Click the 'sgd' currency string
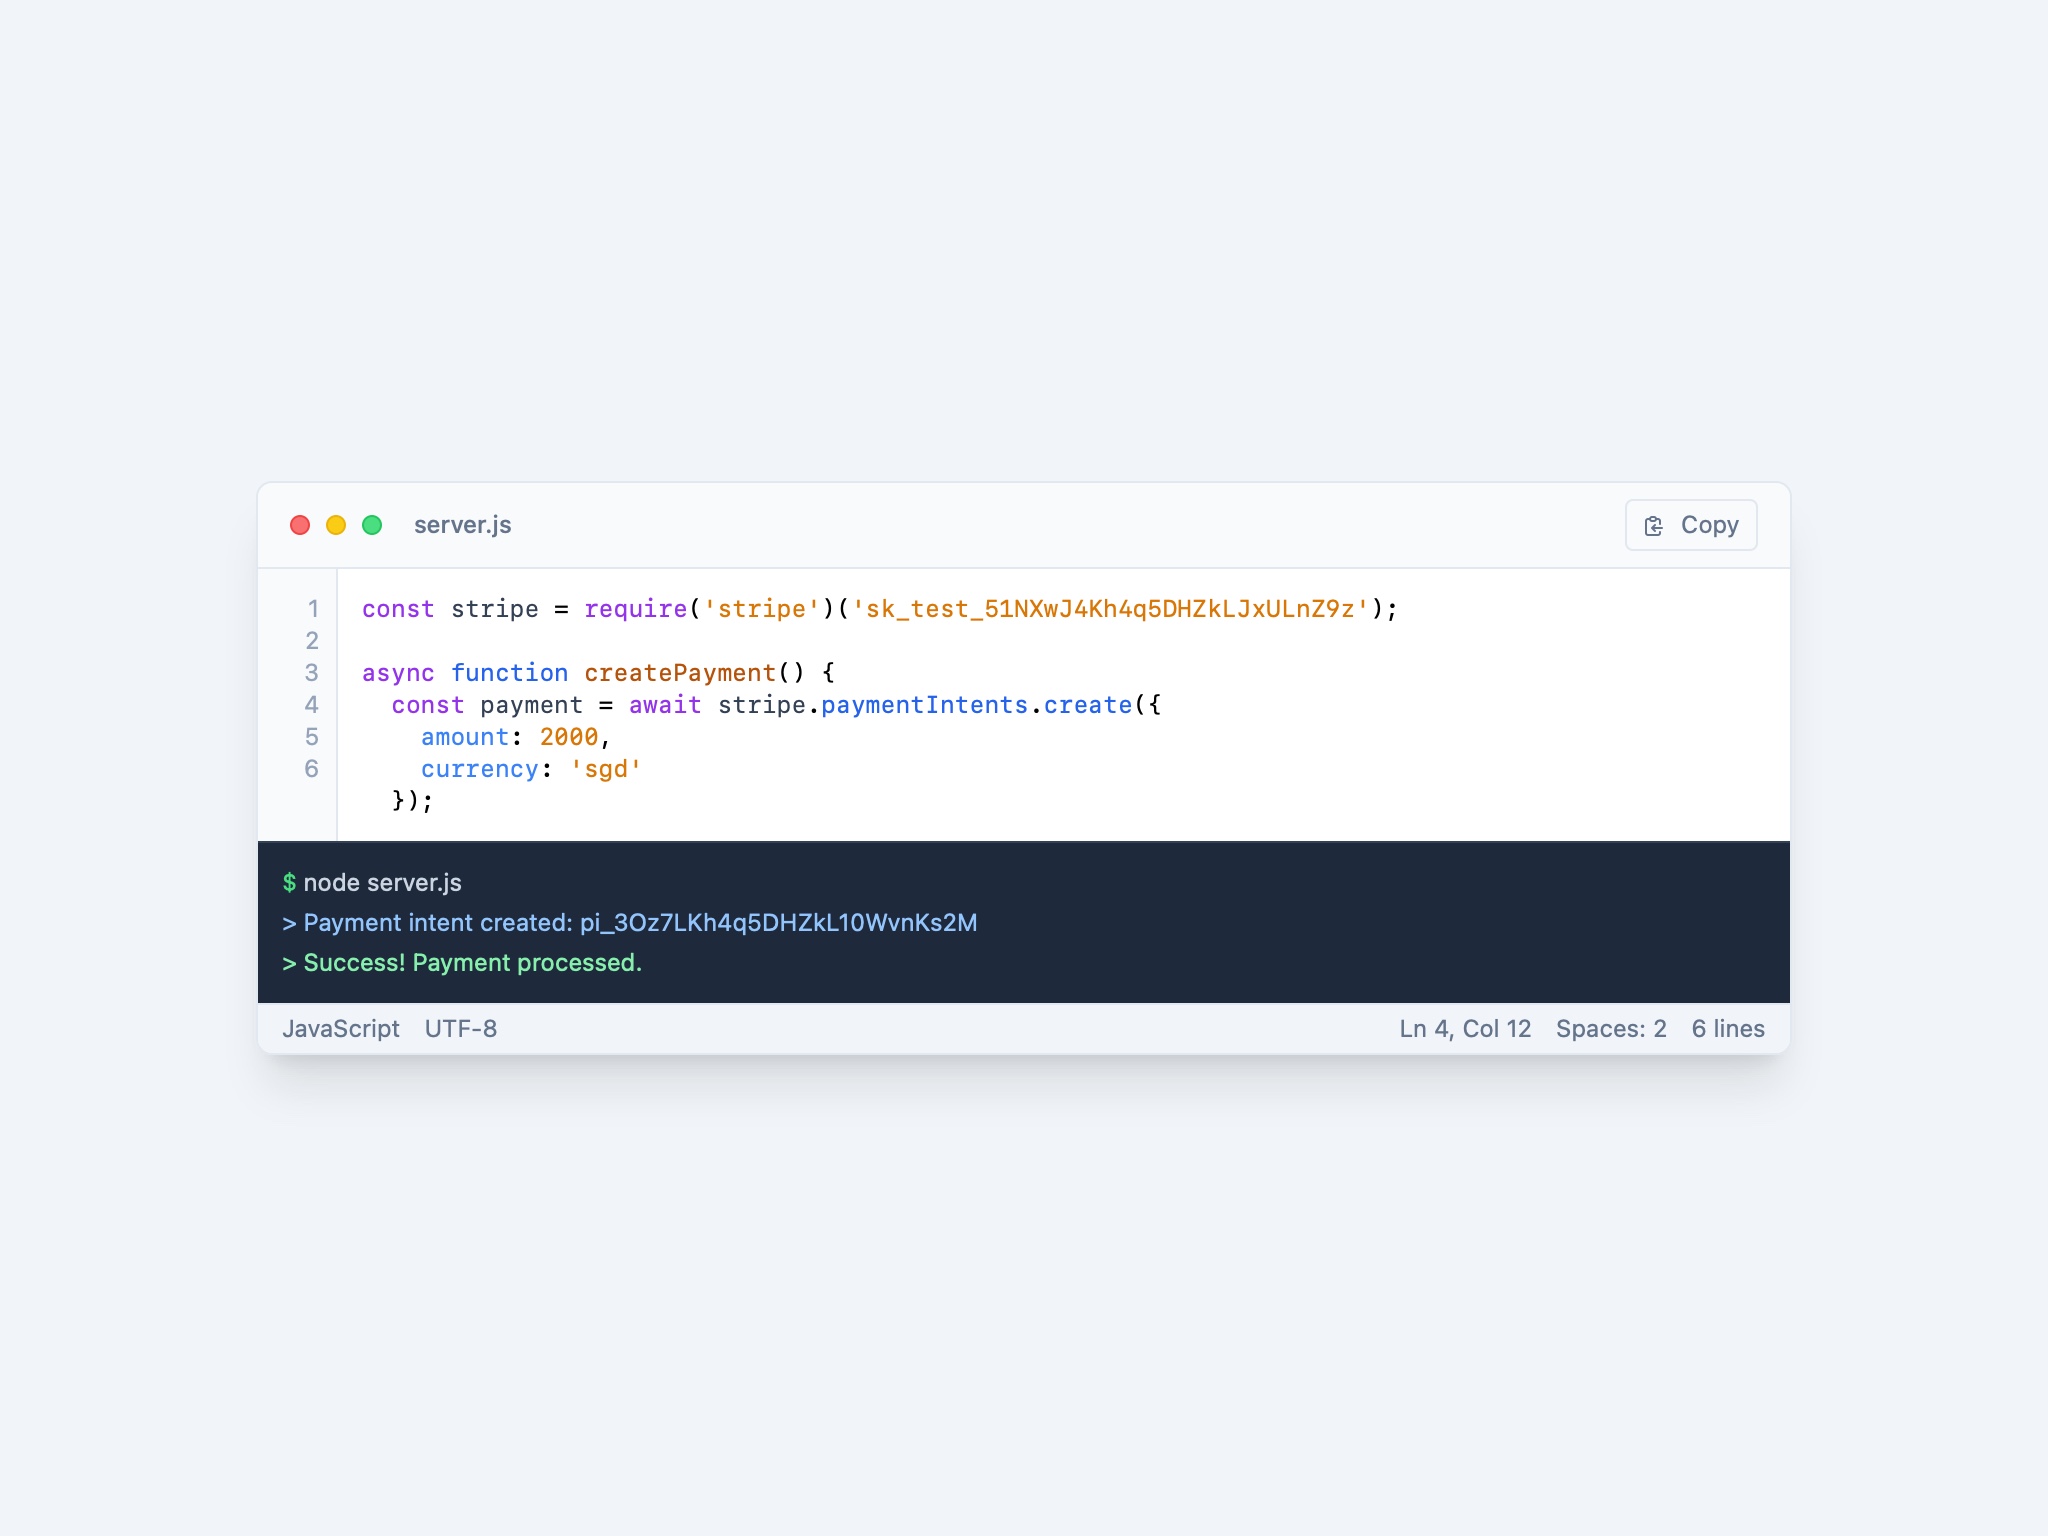This screenshot has width=2048, height=1536. point(606,769)
